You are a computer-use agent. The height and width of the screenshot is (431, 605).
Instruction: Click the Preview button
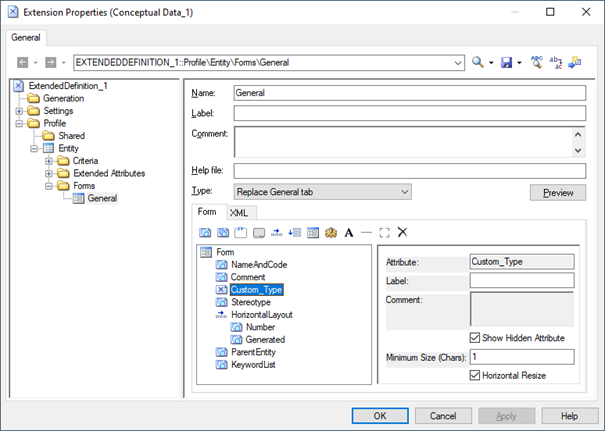point(557,193)
